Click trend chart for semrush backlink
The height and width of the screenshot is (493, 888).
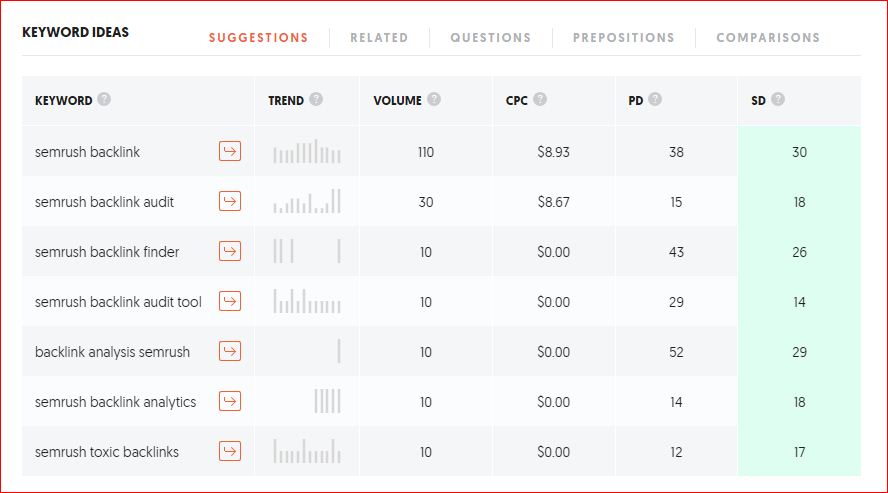tap(307, 151)
